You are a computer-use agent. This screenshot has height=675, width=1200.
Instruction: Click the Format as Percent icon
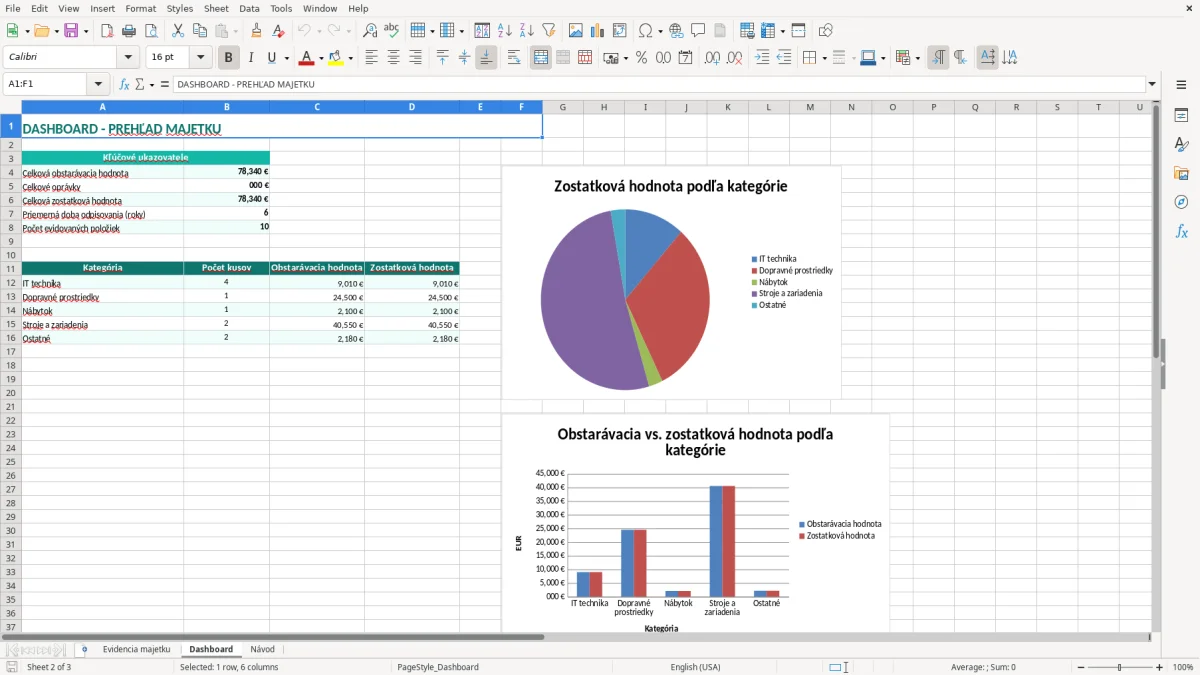[x=641, y=58]
